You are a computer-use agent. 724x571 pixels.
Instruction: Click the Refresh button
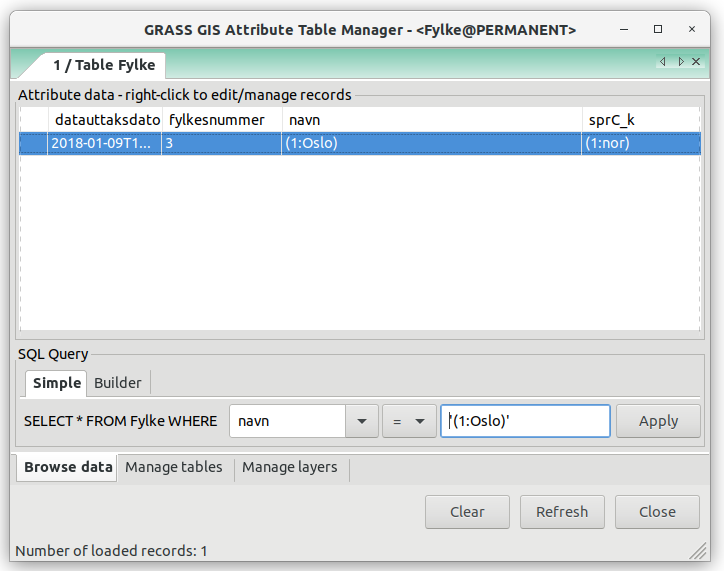point(562,512)
